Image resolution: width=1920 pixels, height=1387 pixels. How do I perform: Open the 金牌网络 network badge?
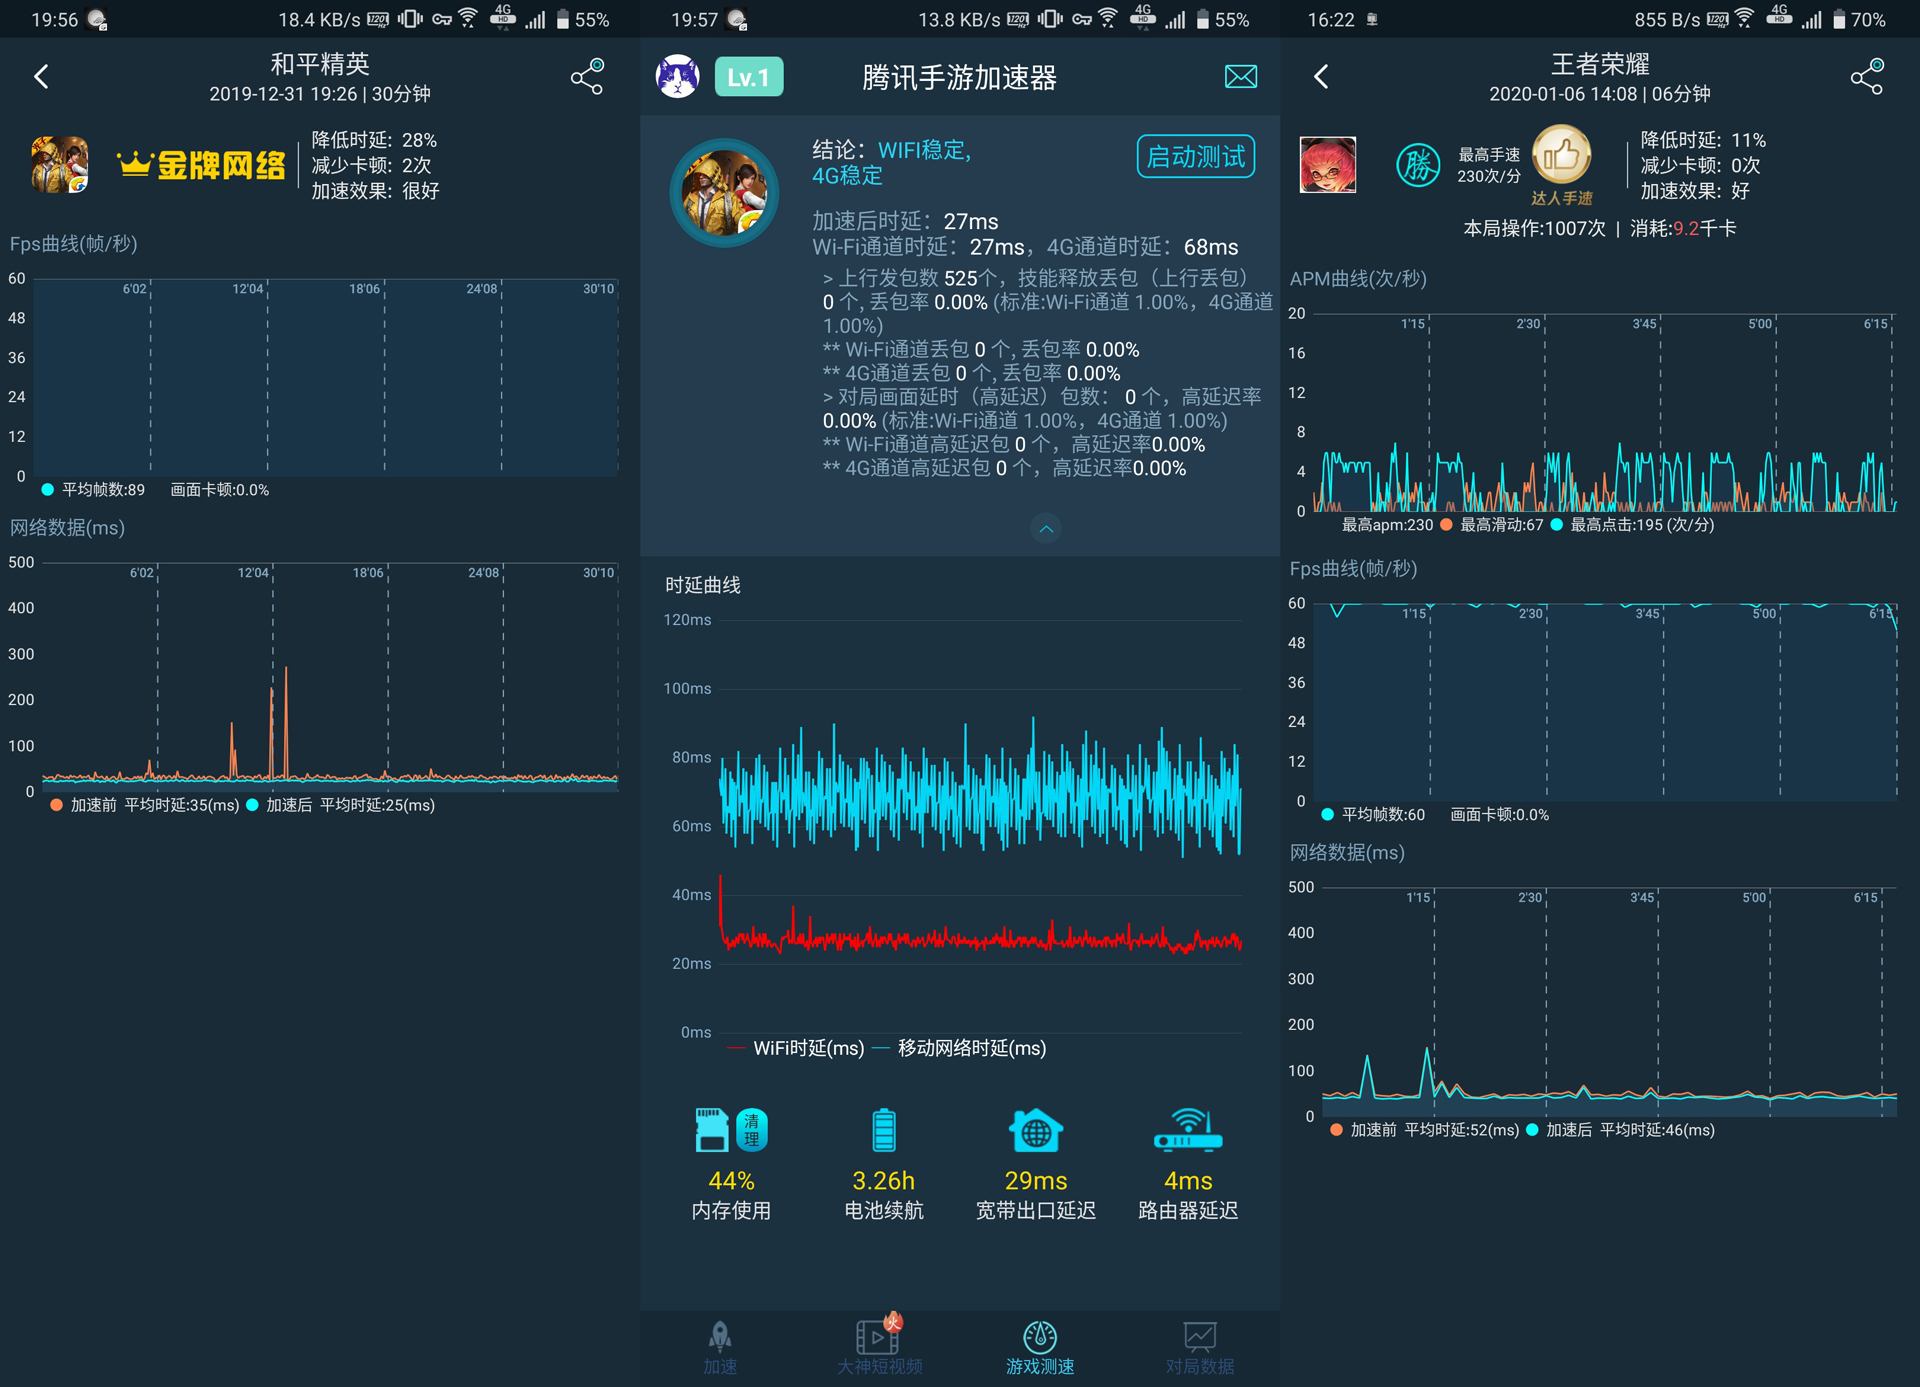(199, 163)
